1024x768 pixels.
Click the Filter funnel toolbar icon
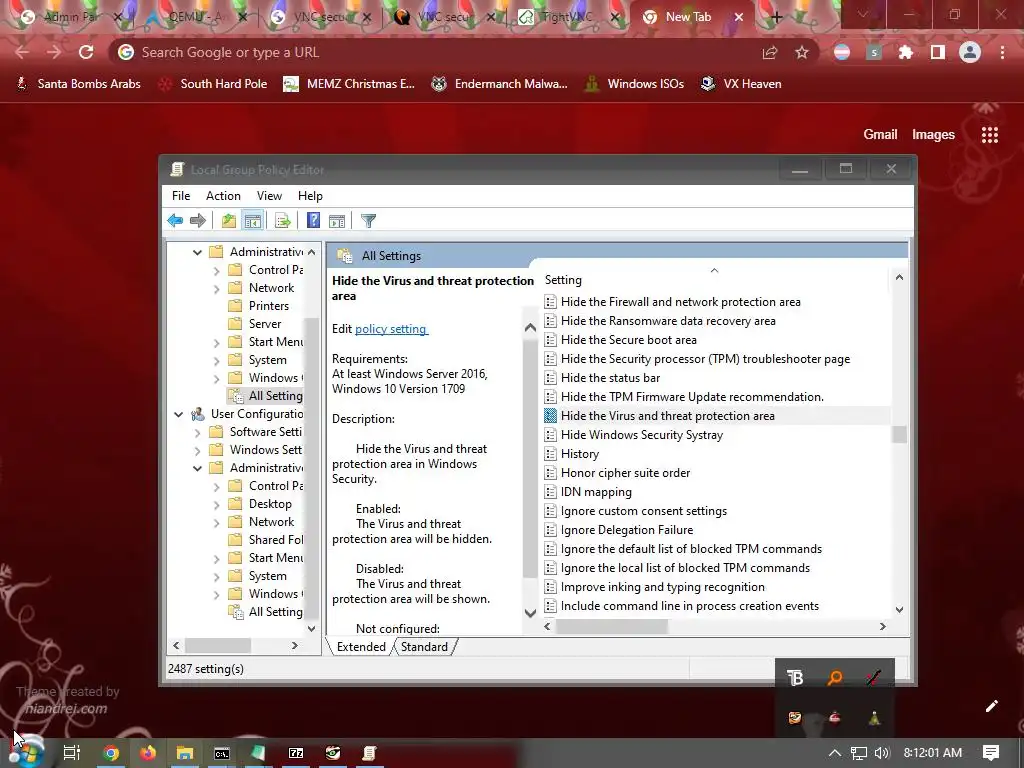[x=368, y=221]
